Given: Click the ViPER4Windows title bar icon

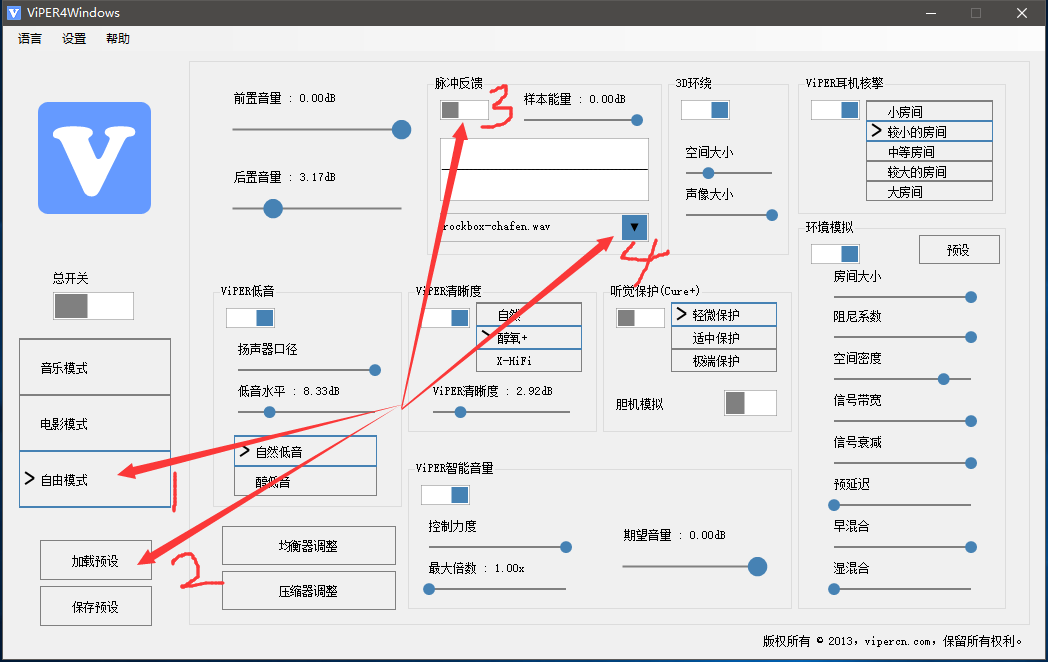Looking at the screenshot, I should pyautogui.click(x=13, y=13).
